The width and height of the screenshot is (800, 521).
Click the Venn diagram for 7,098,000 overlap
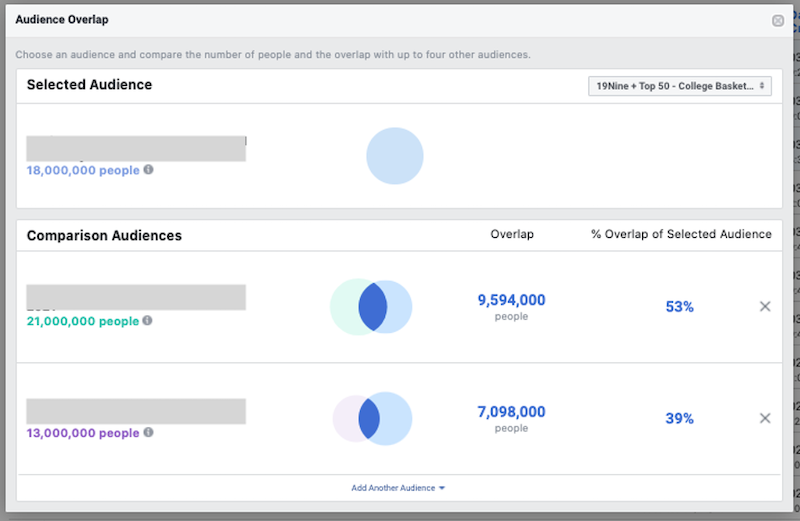[372, 418]
